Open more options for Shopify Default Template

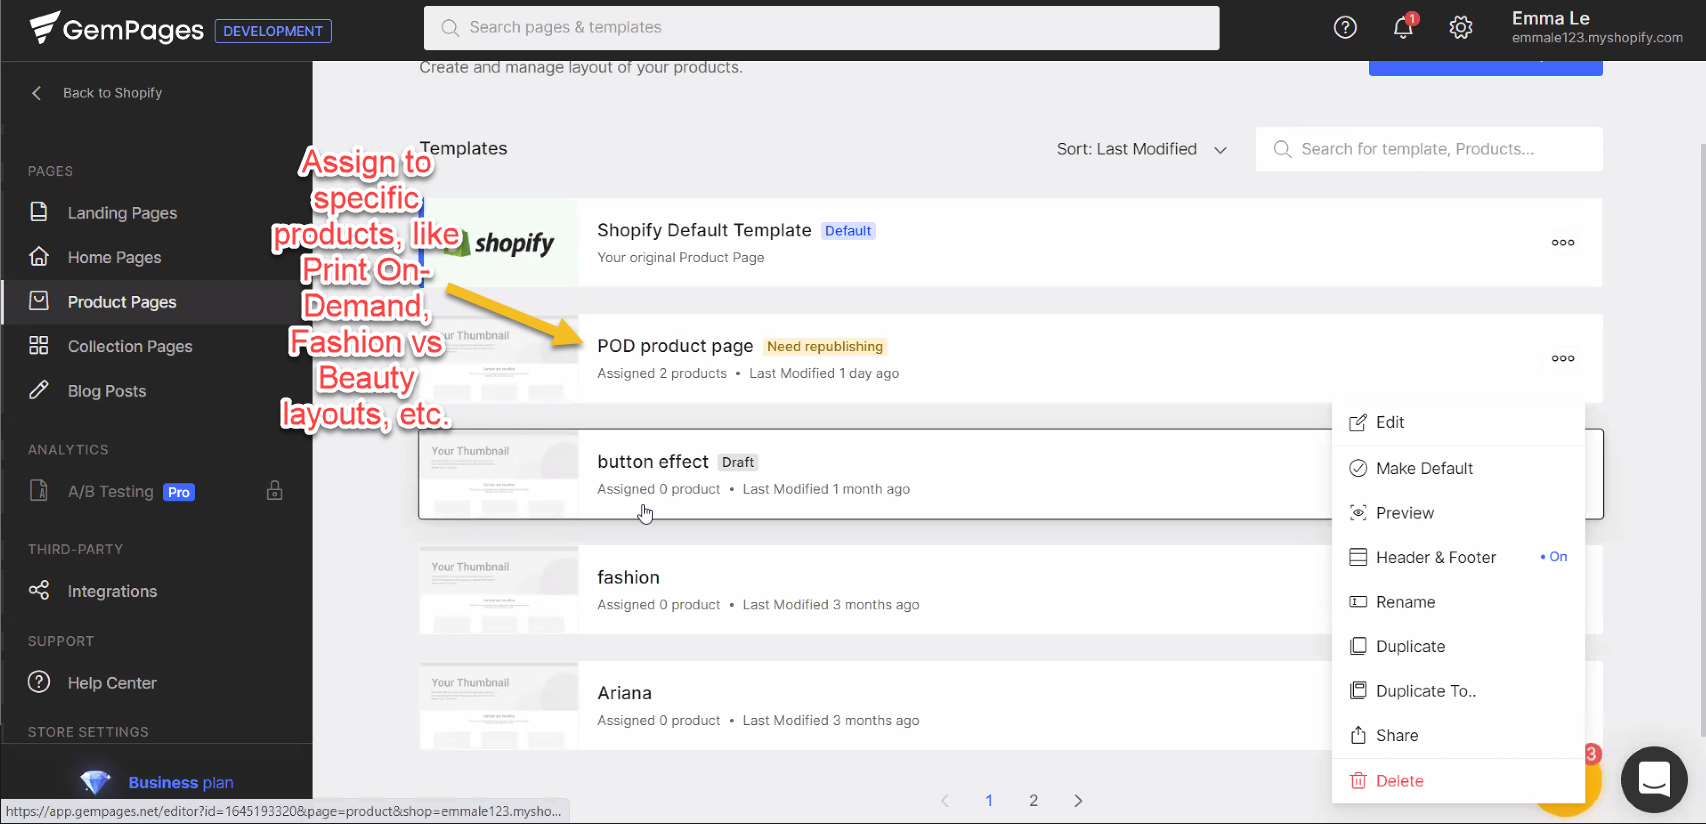click(1563, 243)
